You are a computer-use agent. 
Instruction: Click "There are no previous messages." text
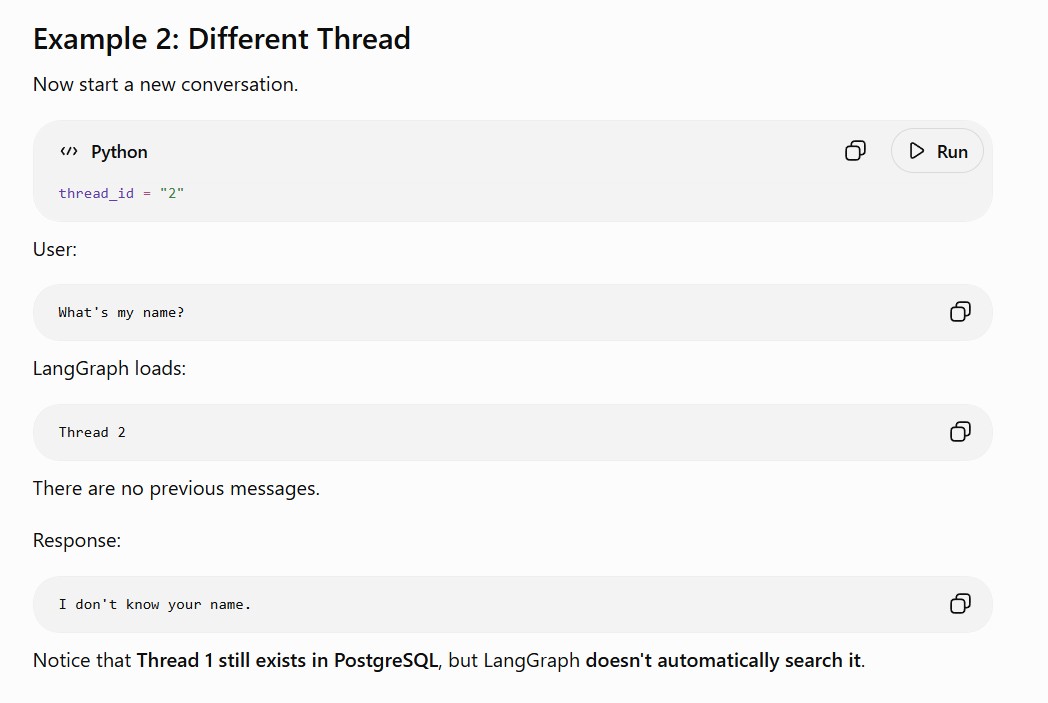coord(176,488)
